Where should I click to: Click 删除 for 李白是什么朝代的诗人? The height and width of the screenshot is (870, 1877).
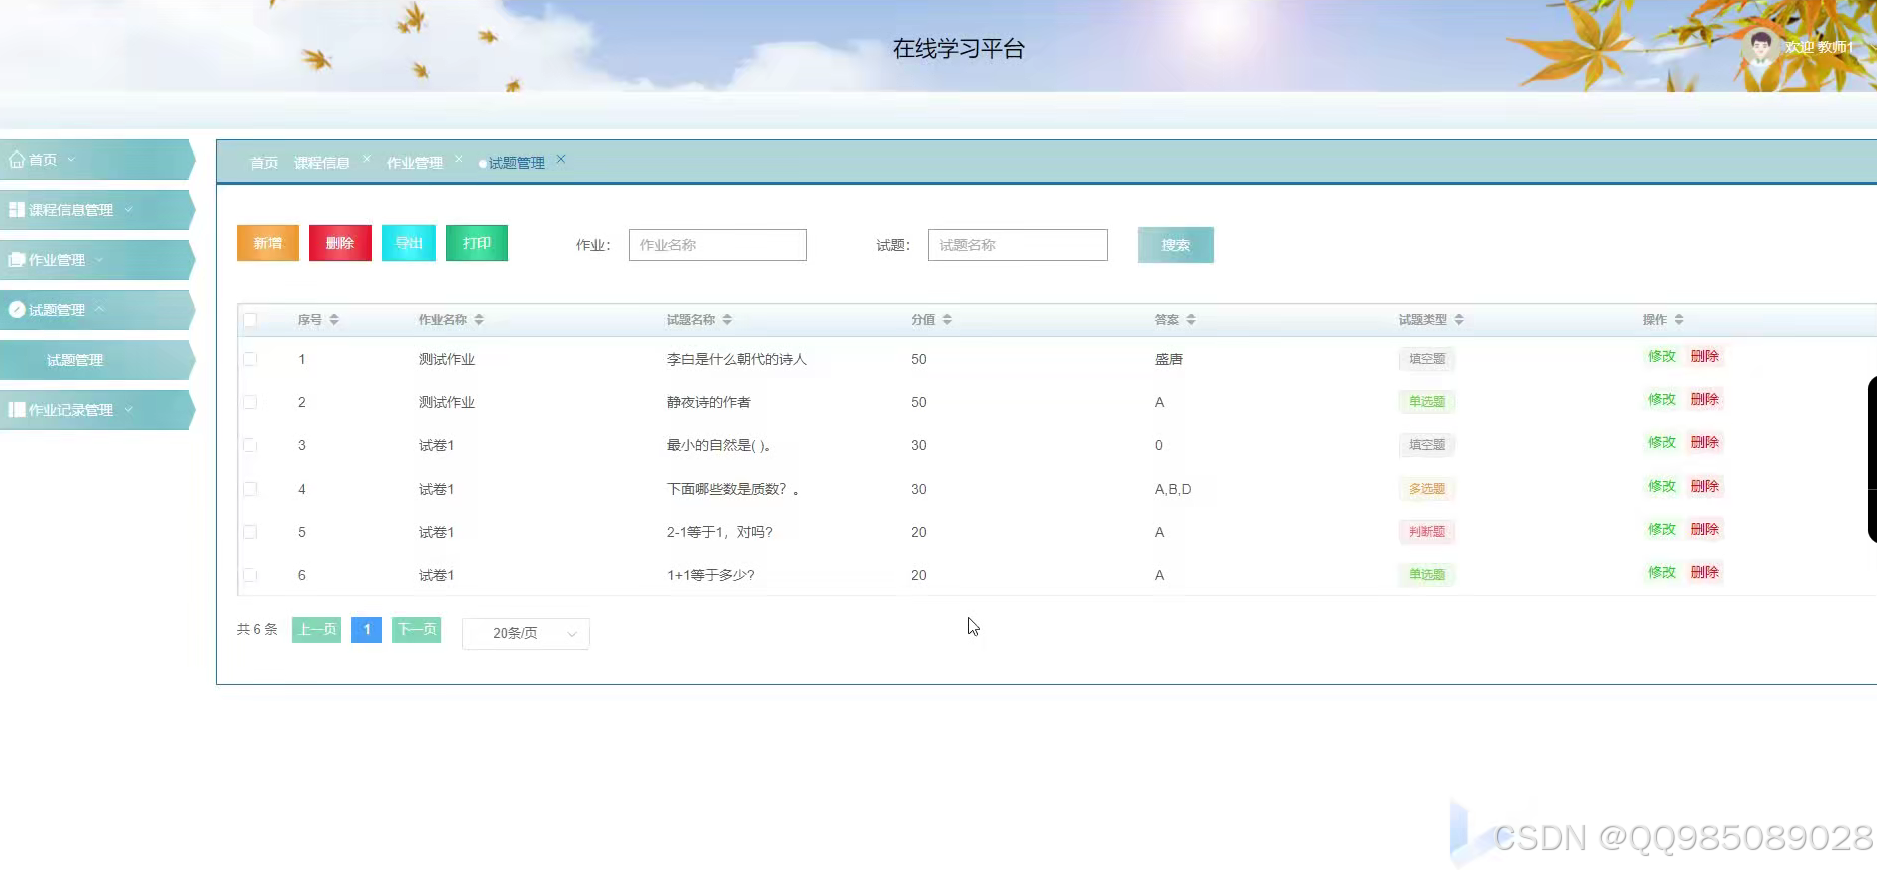tap(1705, 356)
